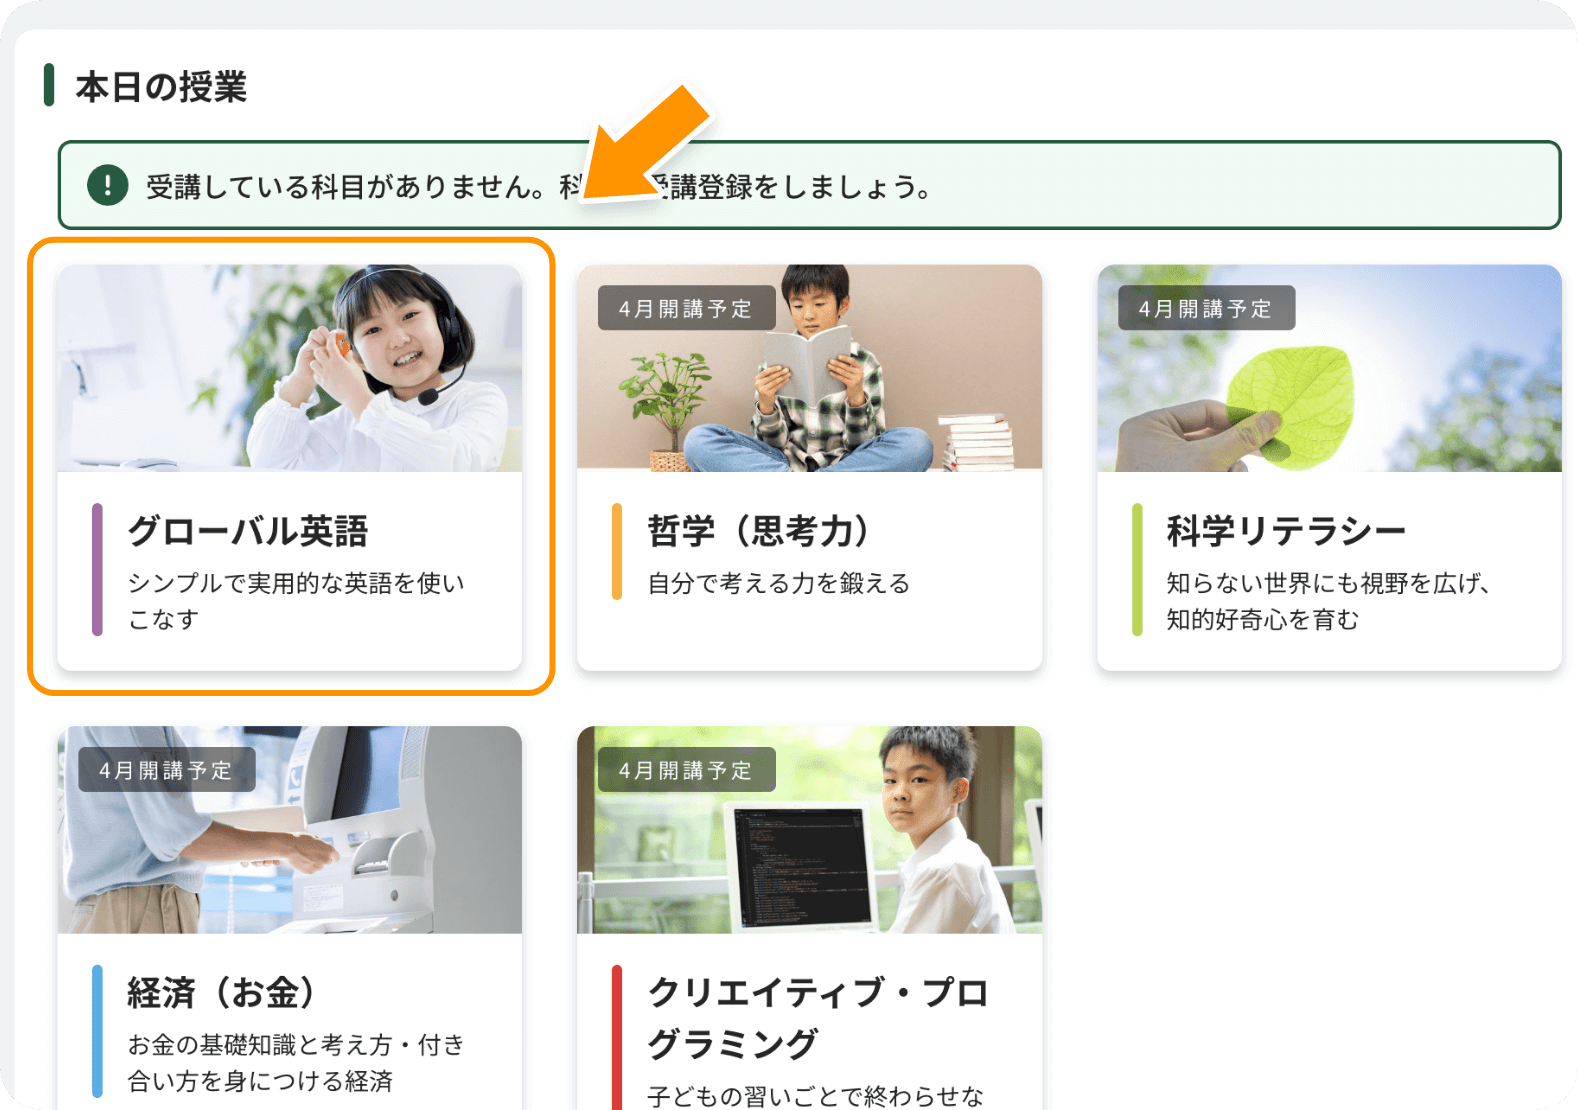The height and width of the screenshot is (1110, 1578).
Task: Click the girl with headset thumbnail
Action: pos(290,368)
